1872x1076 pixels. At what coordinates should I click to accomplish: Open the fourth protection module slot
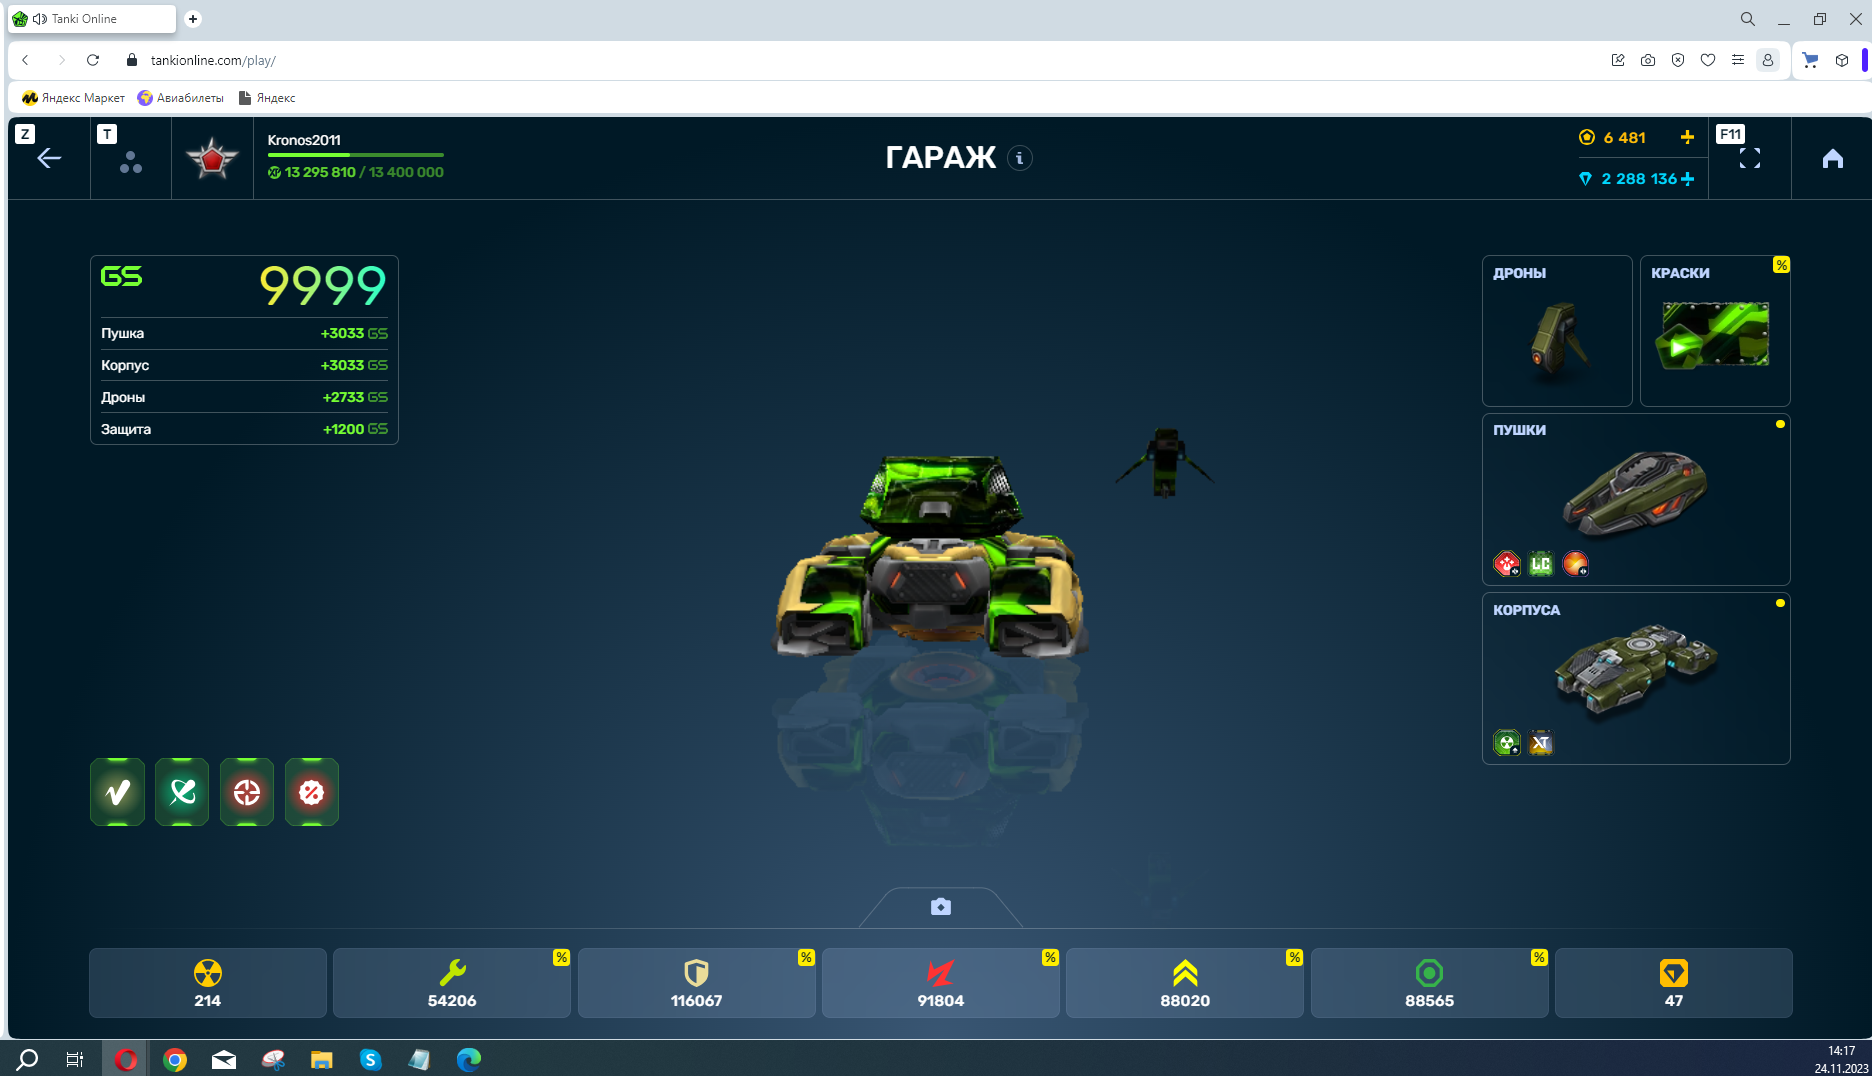point(312,792)
